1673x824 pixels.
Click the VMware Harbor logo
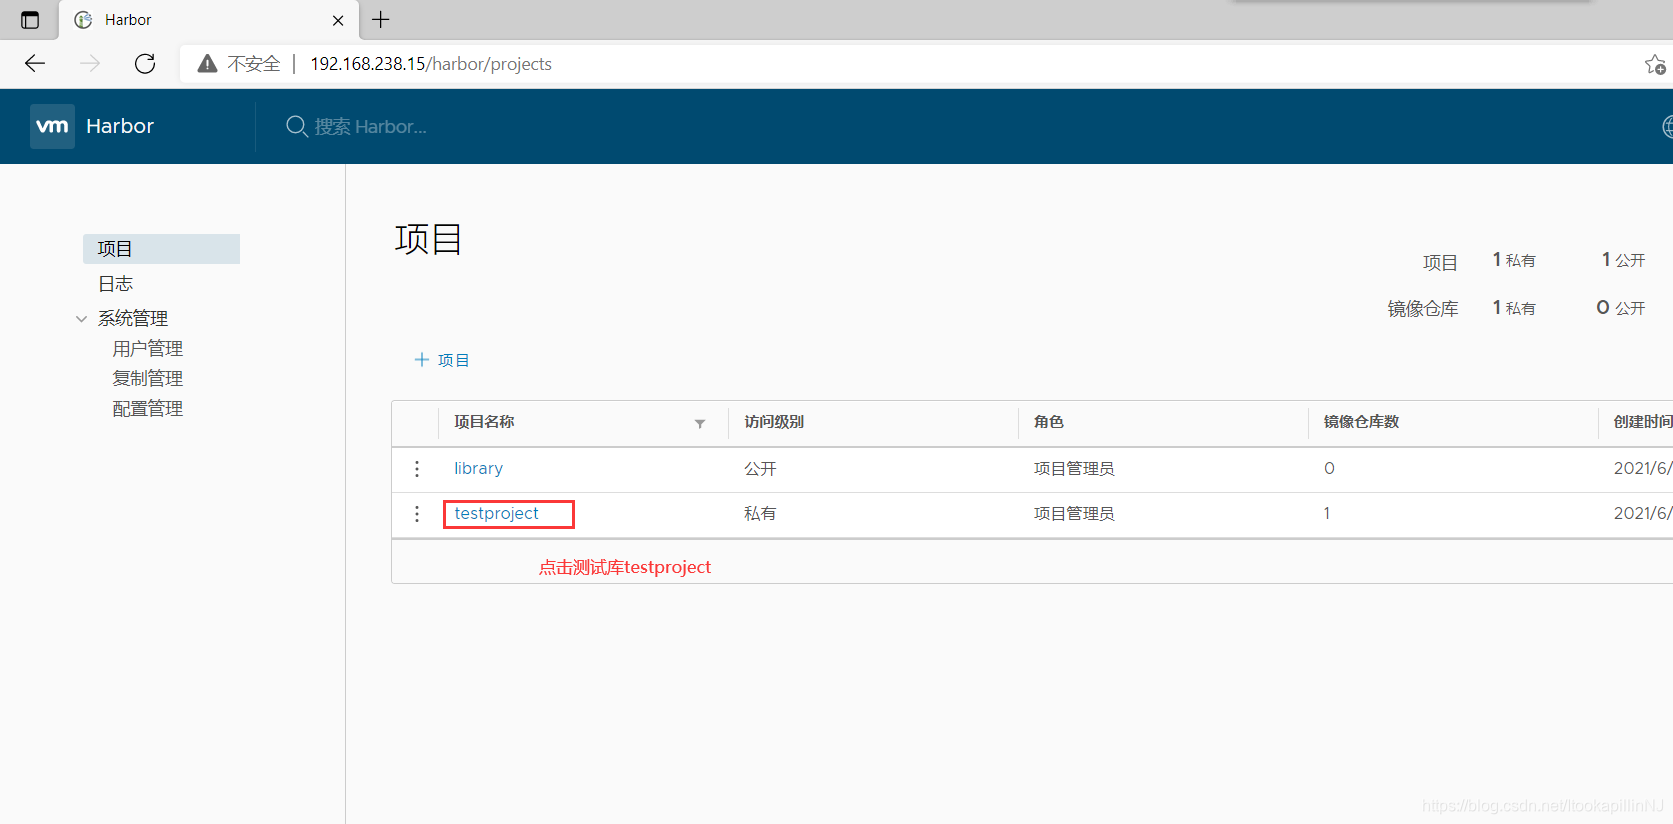(x=52, y=126)
